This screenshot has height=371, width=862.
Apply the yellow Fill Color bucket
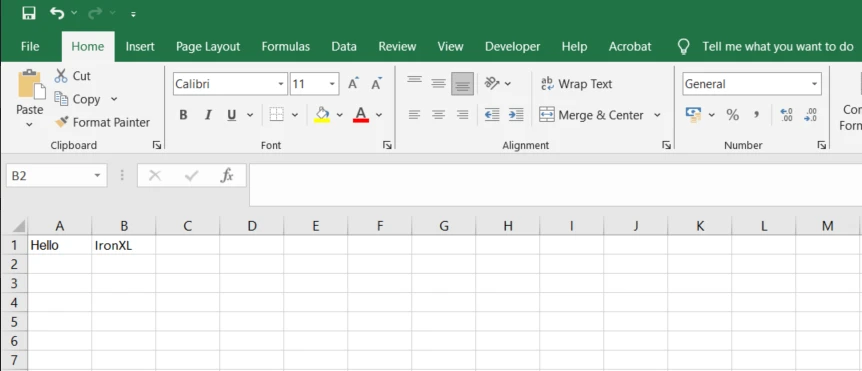pyautogui.click(x=322, y=115)
